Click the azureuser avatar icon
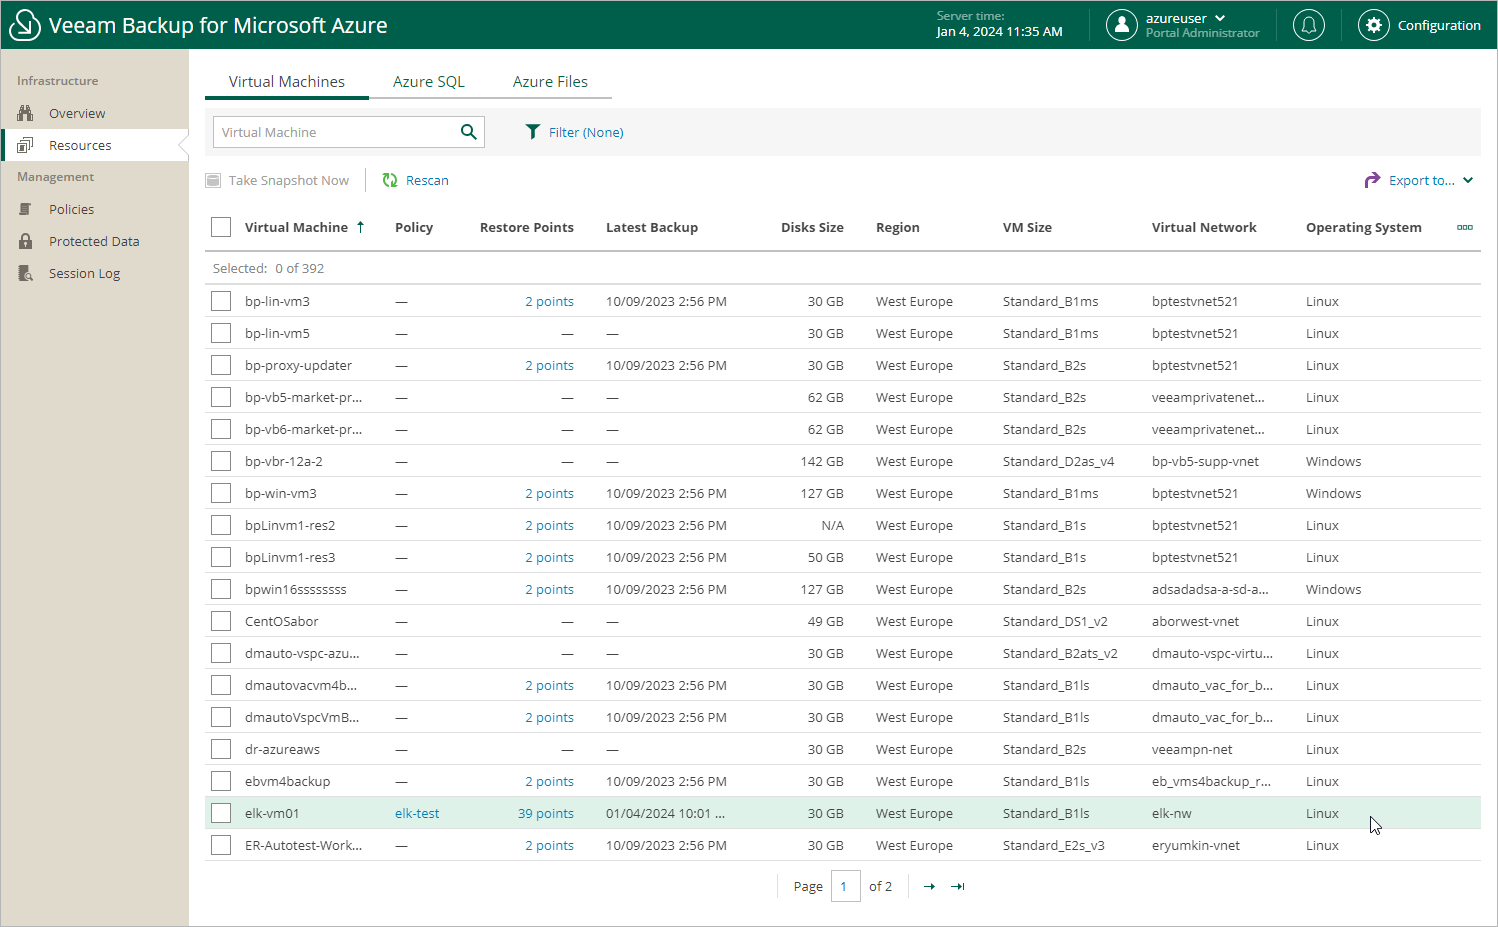 click(1122, 25)
